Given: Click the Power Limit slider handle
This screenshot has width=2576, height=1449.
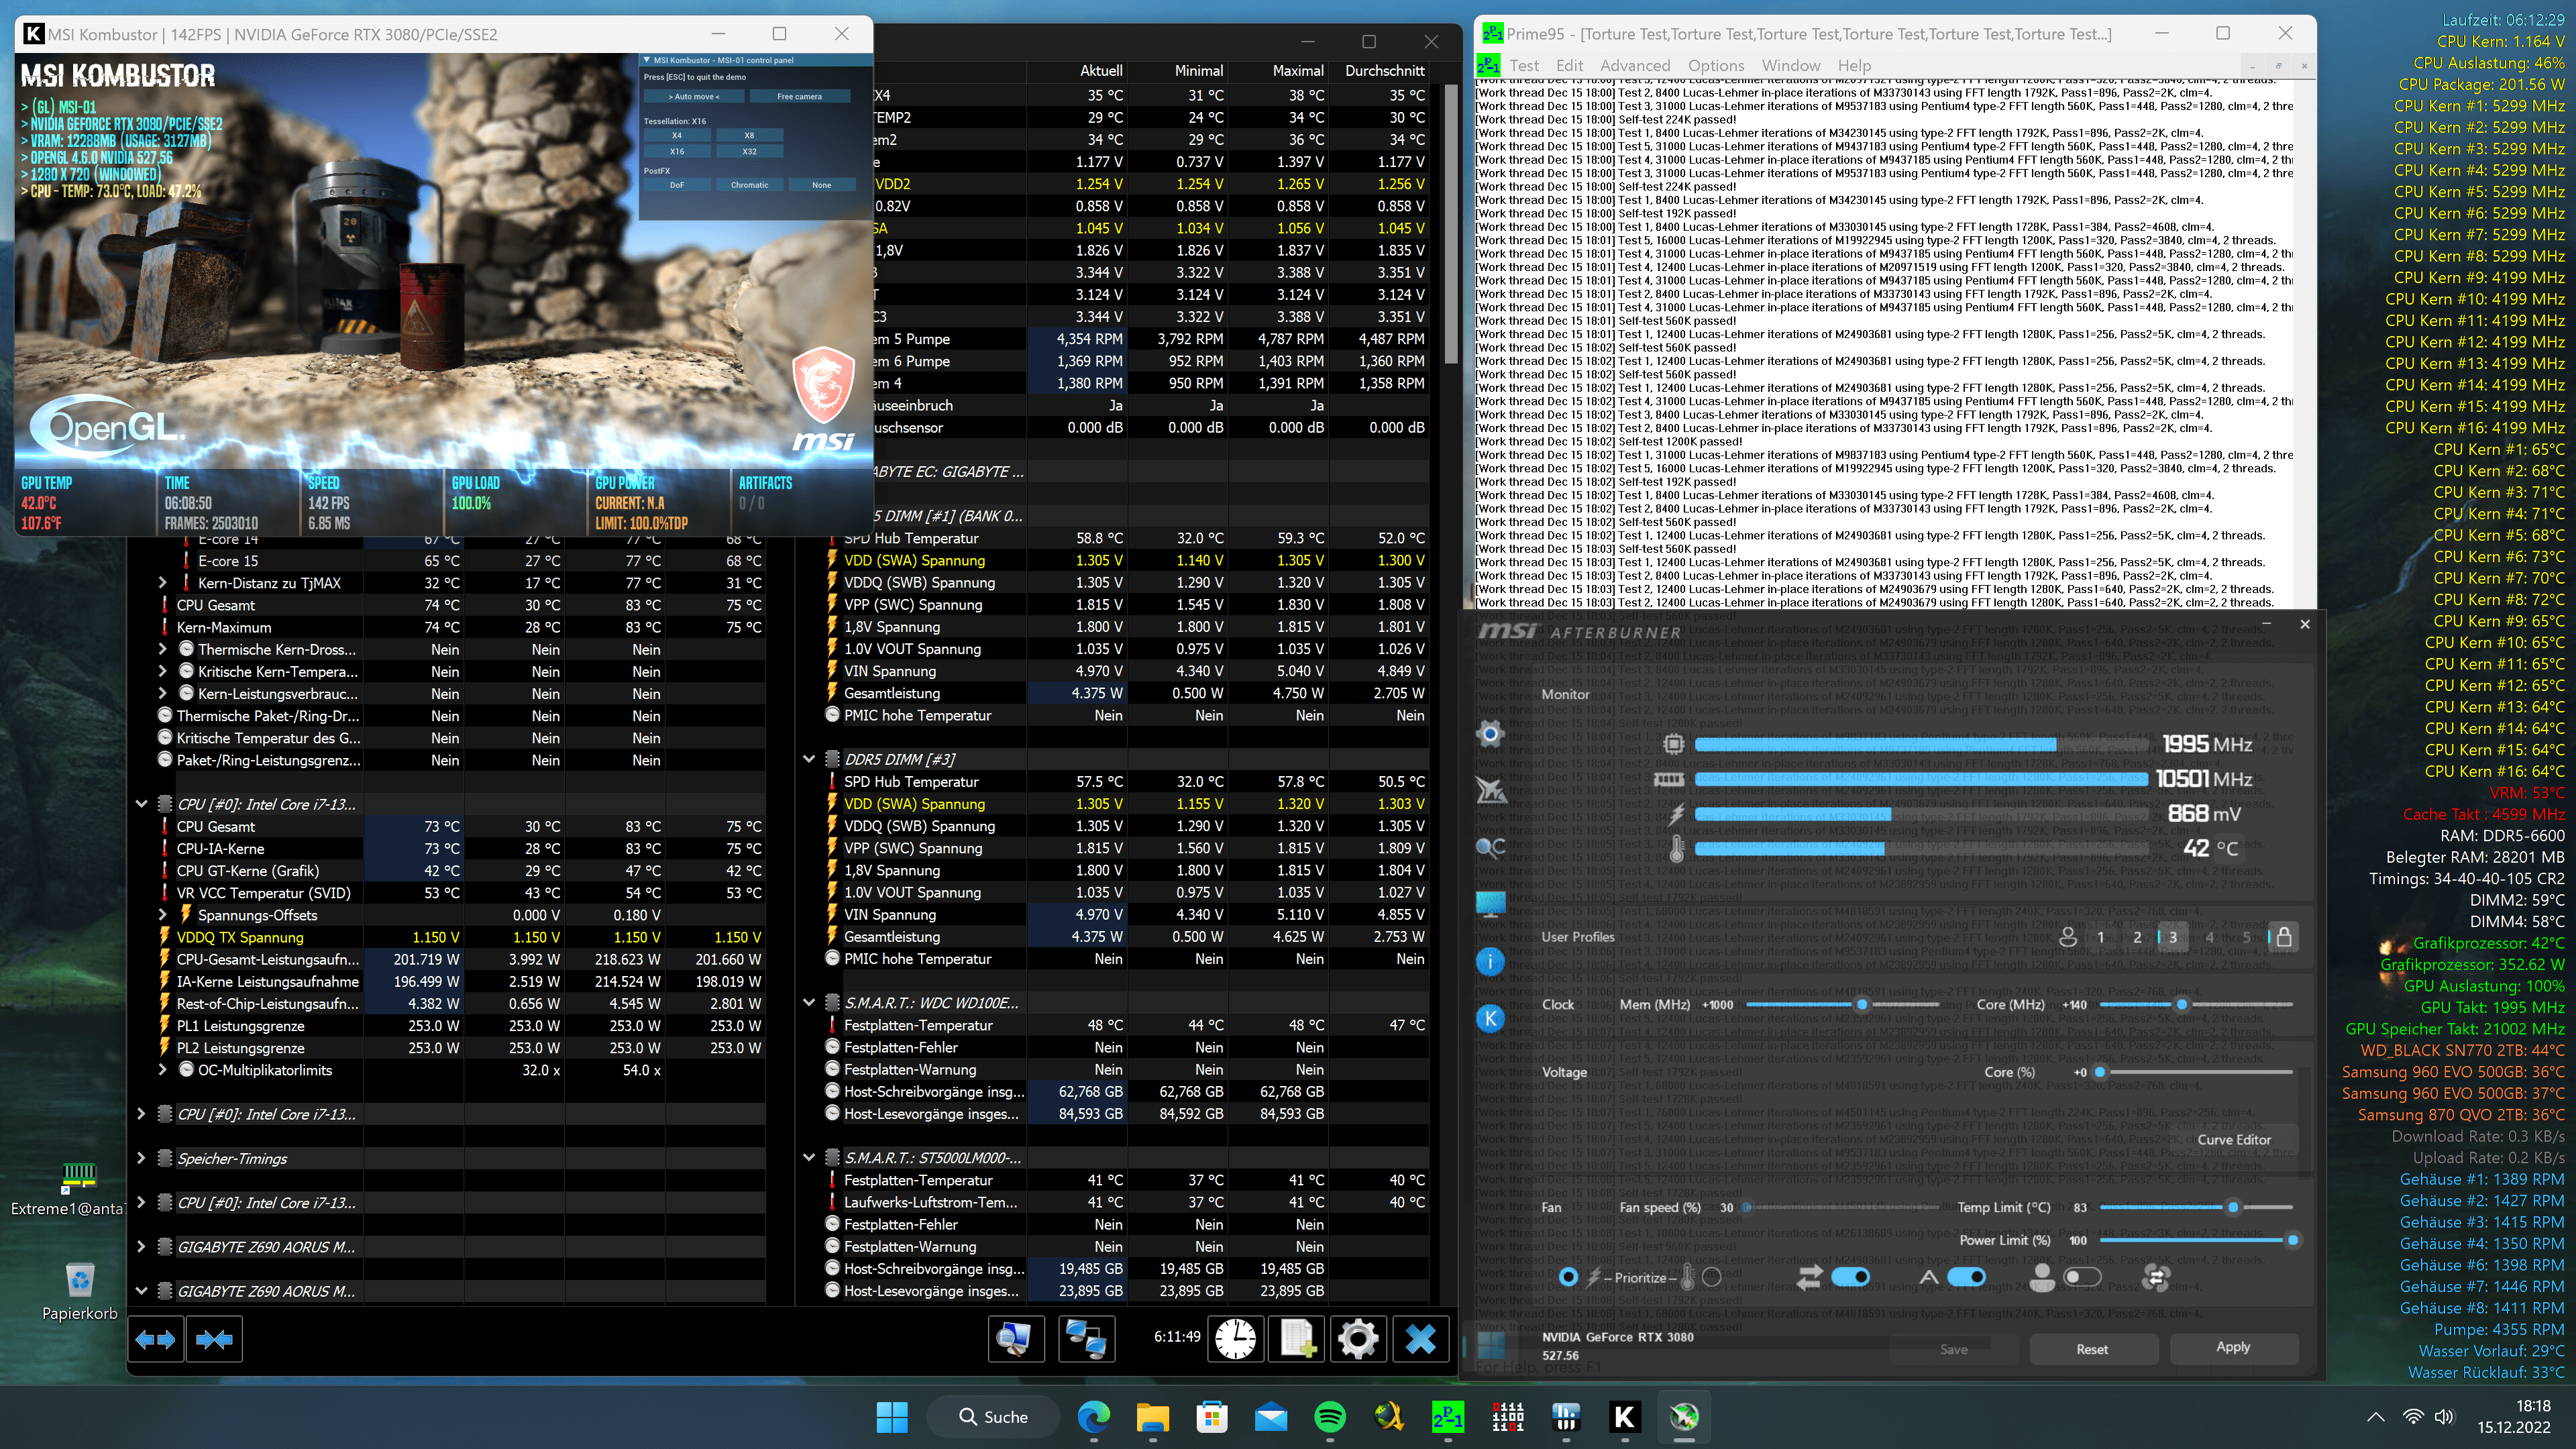Looking at the screenshot, I should point(2292,1240).
